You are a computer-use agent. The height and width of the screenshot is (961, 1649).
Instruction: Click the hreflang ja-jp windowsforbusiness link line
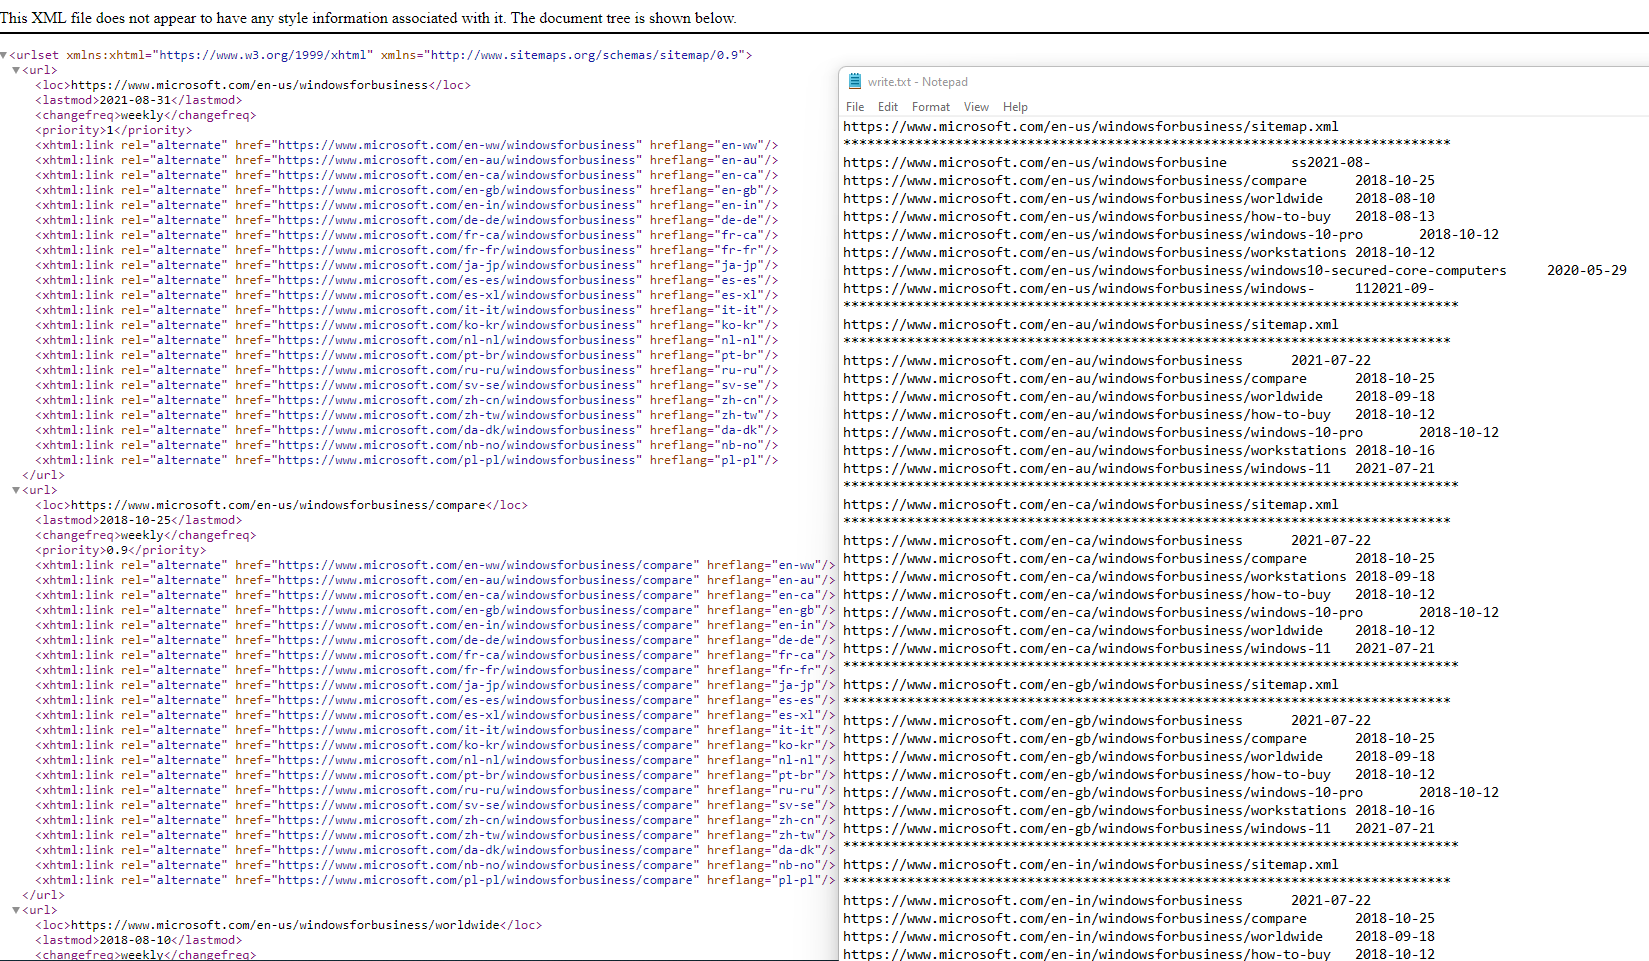point(407,265)
